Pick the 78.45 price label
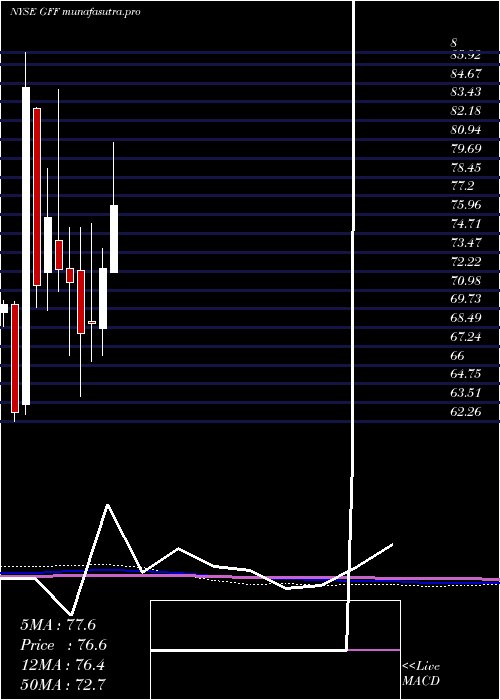The width and height of the screenshot is (500, 700). 466,167
